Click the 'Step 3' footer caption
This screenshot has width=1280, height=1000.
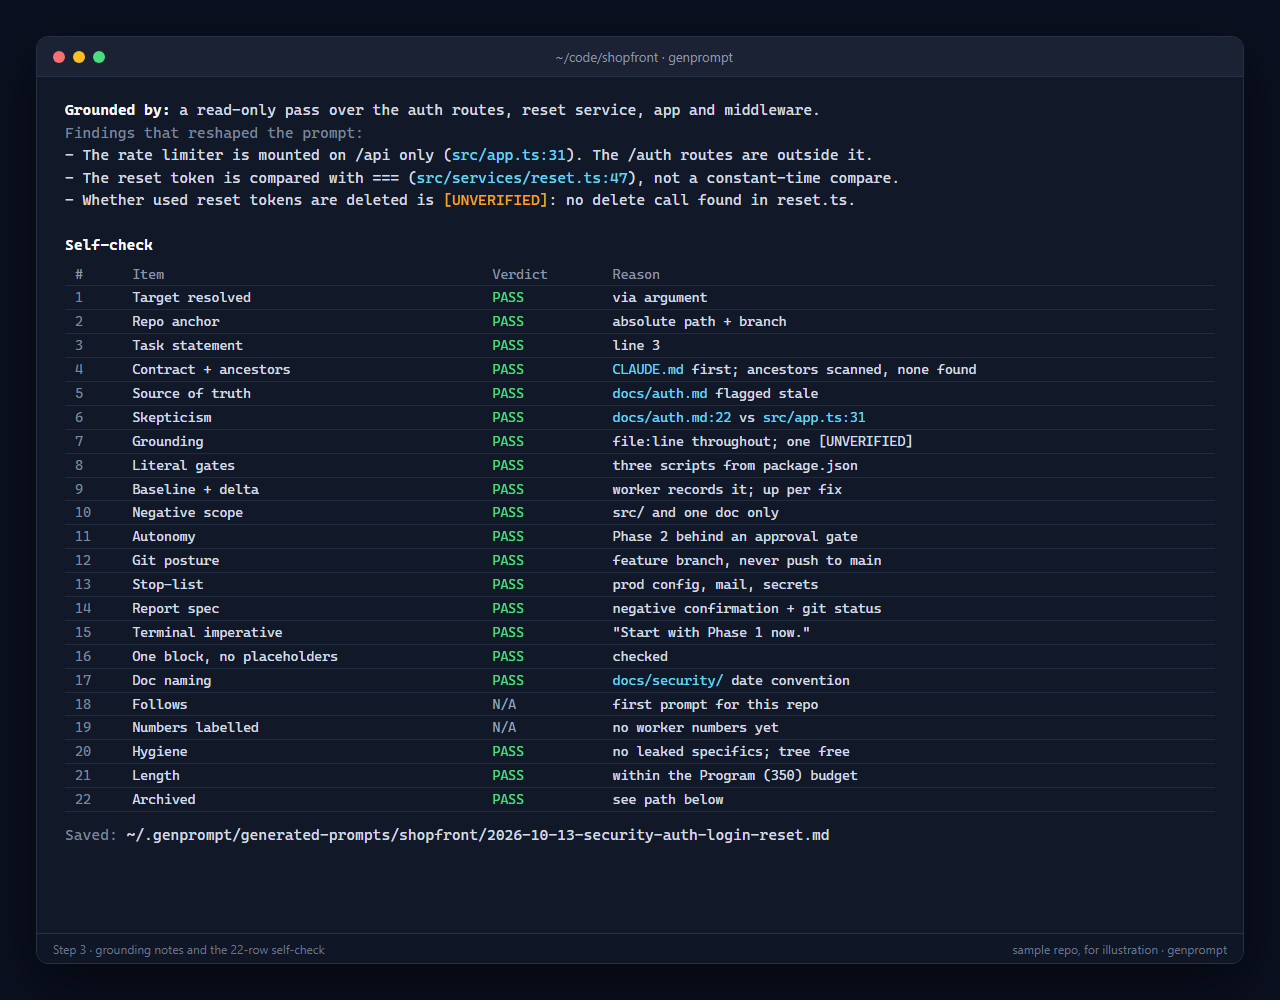pyautogui.click(x=189, y=950)
